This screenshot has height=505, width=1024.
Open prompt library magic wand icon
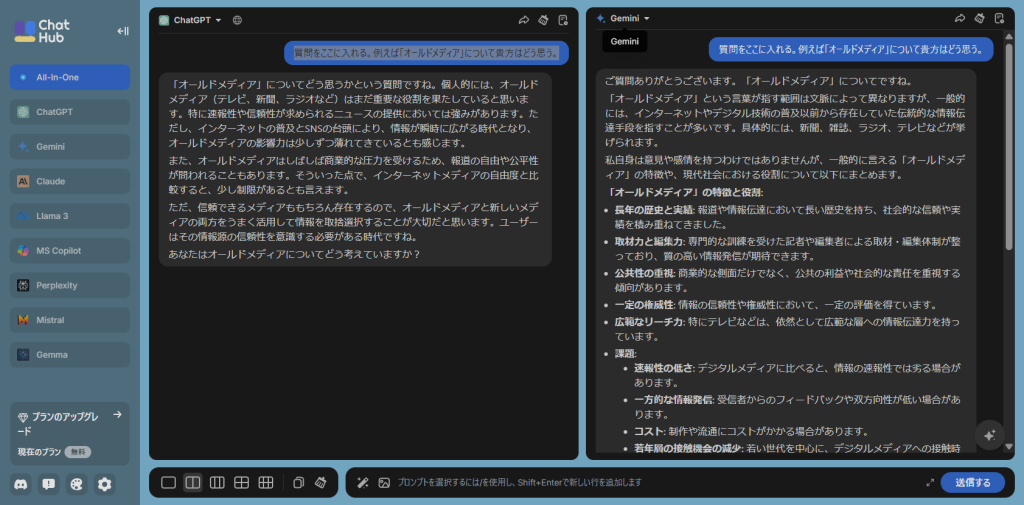[x=362, y=483]
